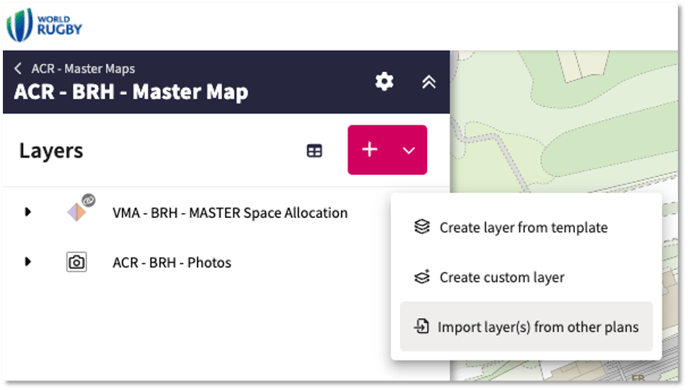The height and width of the screenshot is (390, 688).
Task: Toggle the add-layer dropdown chevron
Action: [409, 150]
